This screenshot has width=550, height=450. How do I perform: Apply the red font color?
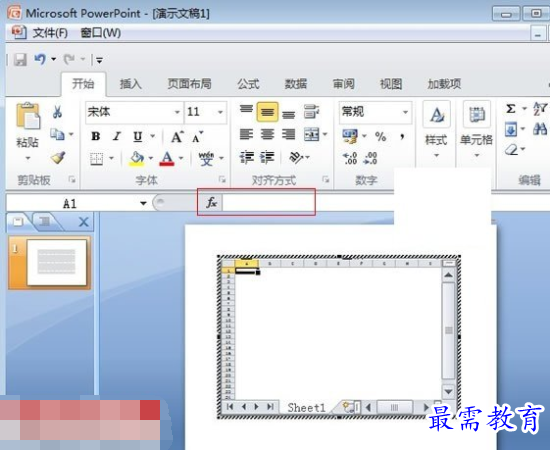(x=167, y=159)
